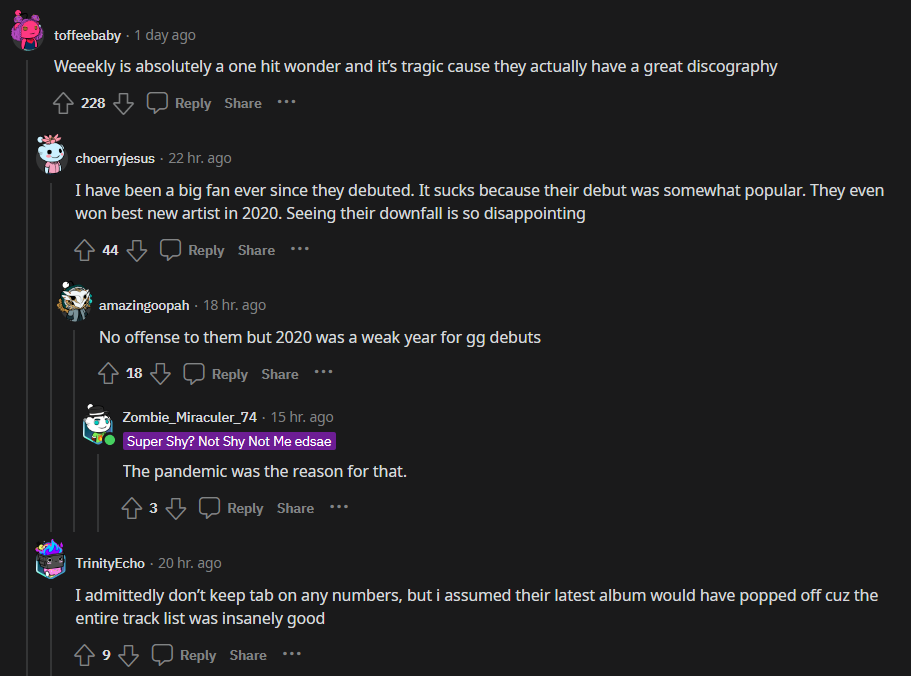911x676 pixels.
Task: Collapse thread line under choerryjesus's comment
Action: 50,400
